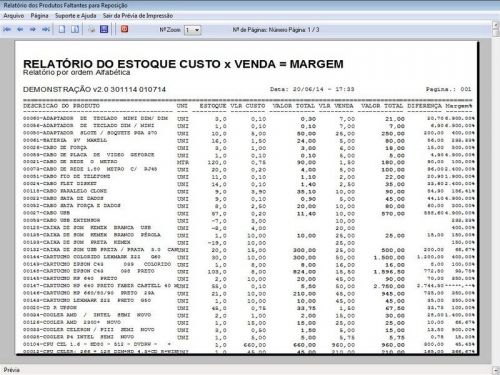The width and height of the screenshot is (500, 375).
Task: Go to the next page arrow
Action: pos(33,29)
